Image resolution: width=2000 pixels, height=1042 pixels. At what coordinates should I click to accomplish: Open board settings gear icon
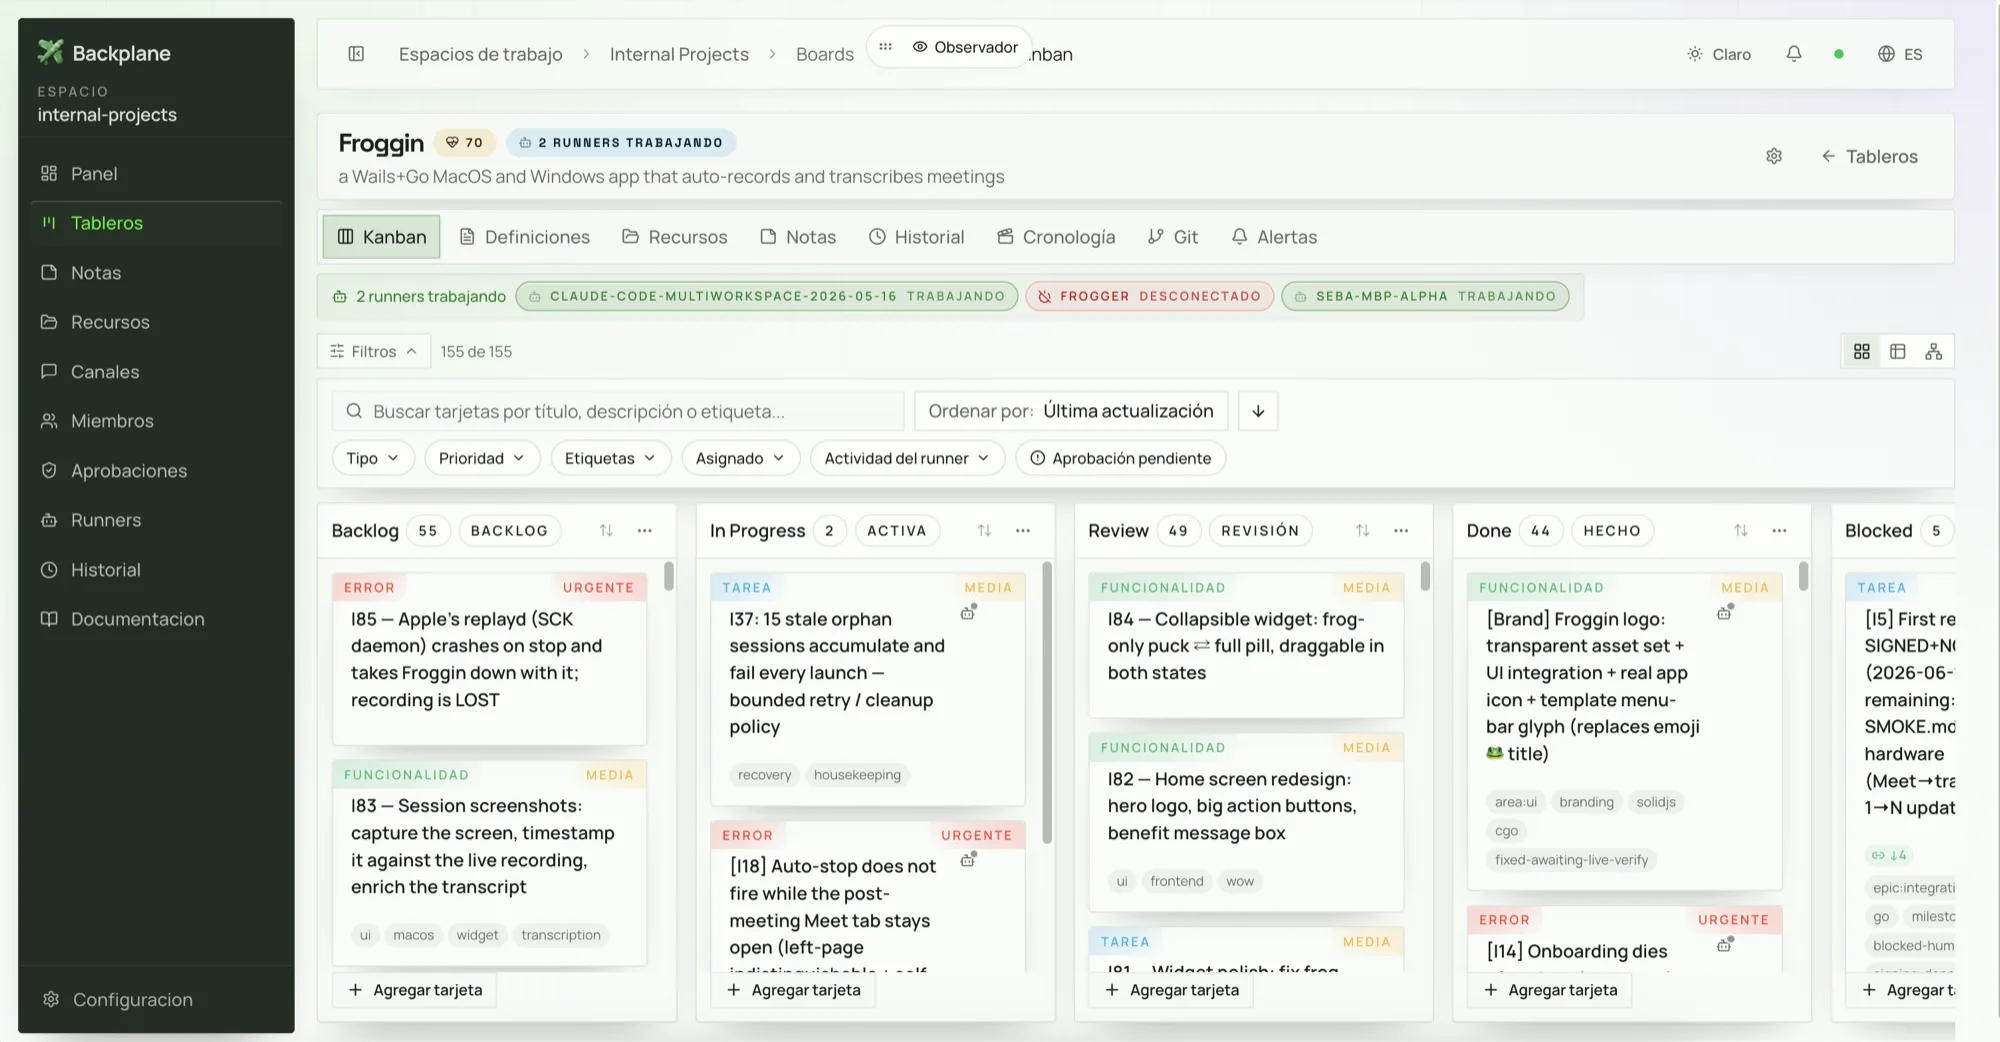pyautogui.click(x=1774, y=156)
